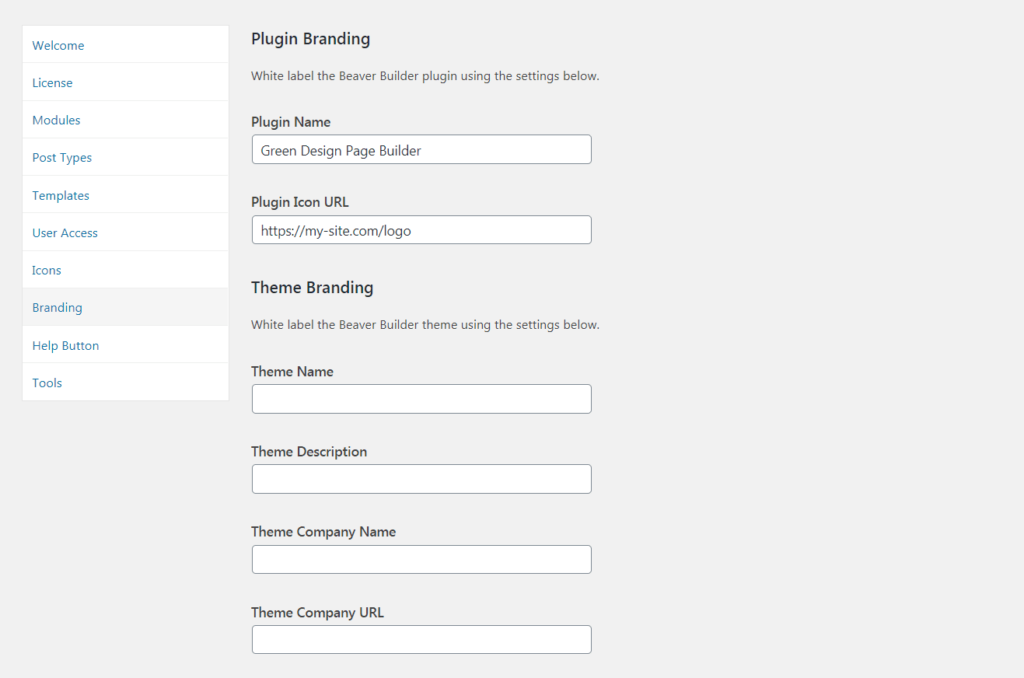
Task: Click the Plugin Branding heading
Action: 310,39
